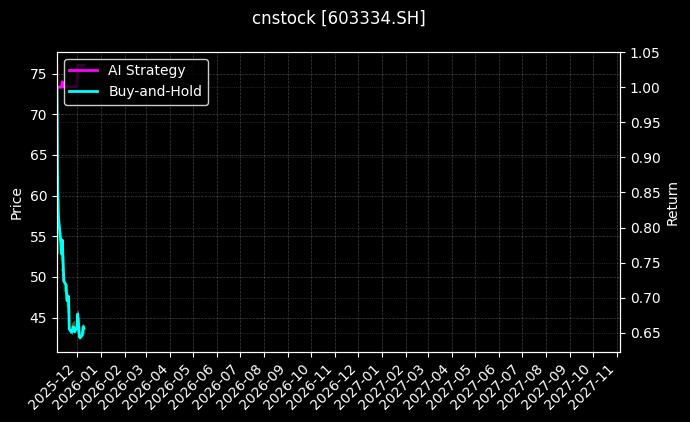Viewport: 690px width, 422px height.
Task: Click the 0.65 return tick label
Action: click(x=646, y=333)
